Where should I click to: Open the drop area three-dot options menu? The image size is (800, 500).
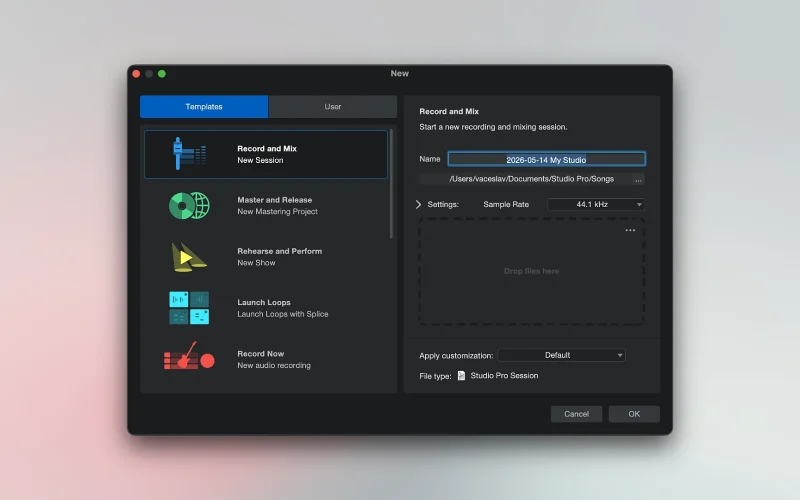(x=630, y=231)
